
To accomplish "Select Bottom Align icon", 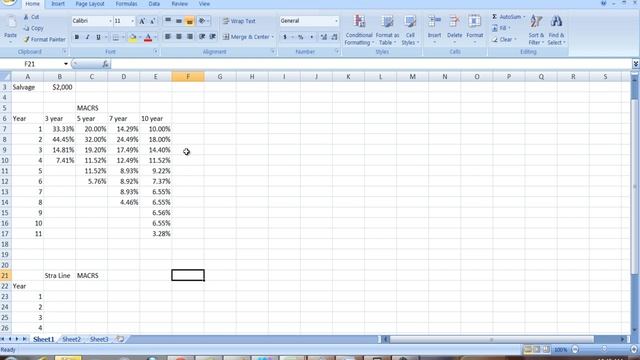I will coord(189,21).
